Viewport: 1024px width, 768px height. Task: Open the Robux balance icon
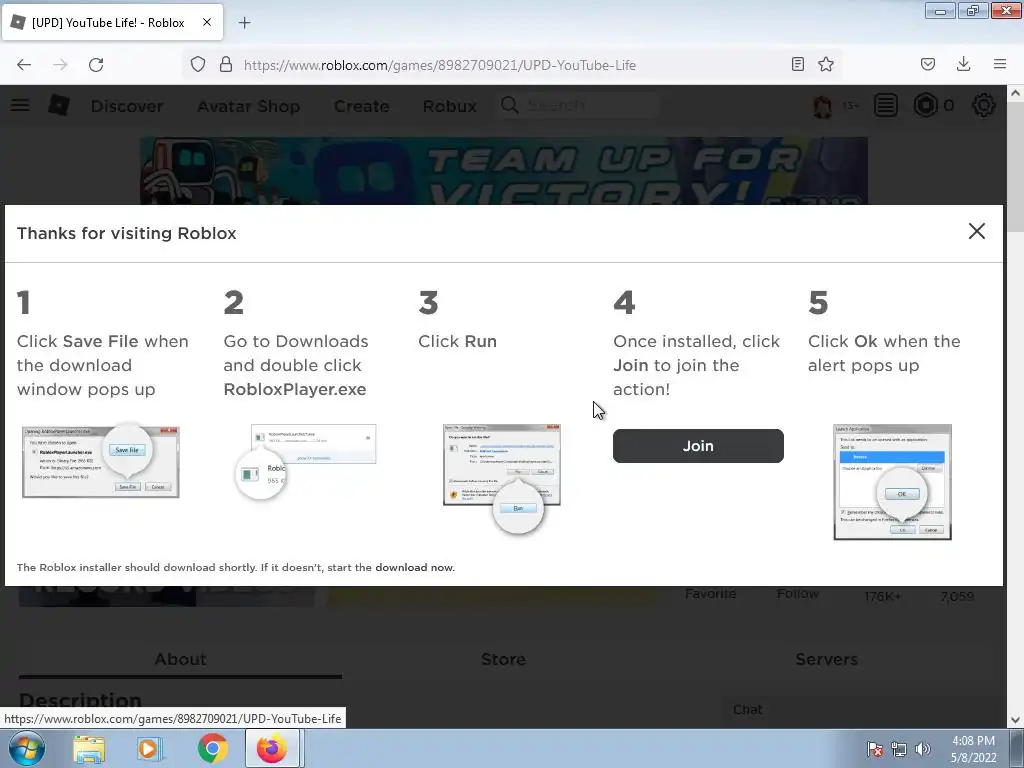(925, 105)
